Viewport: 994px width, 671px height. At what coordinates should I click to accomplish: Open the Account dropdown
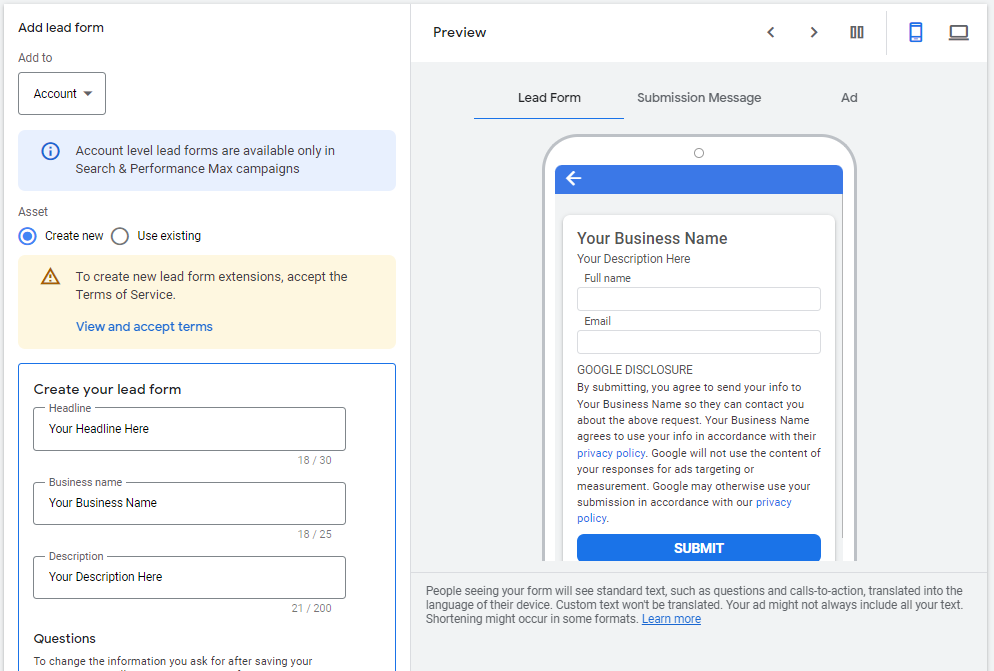click(62, 94)
